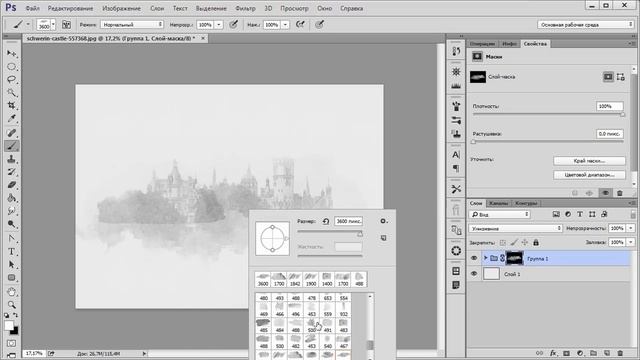
Task: Select the Quick Selection tool
Action: tap(11, 93)
